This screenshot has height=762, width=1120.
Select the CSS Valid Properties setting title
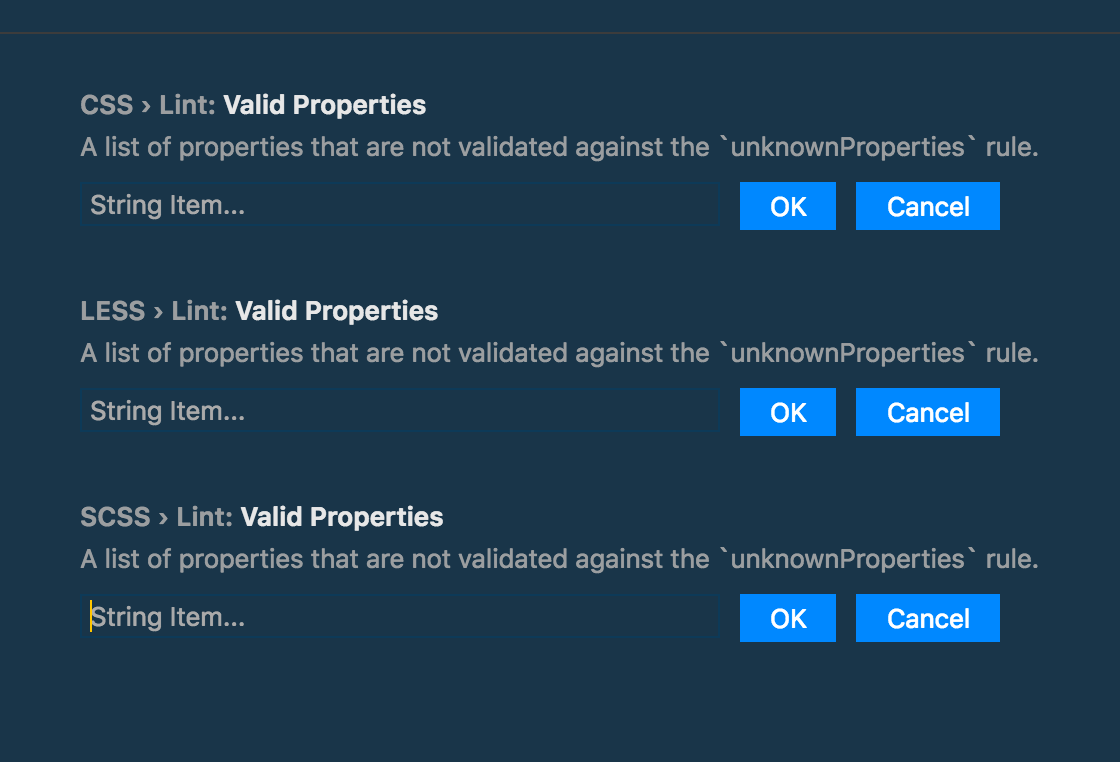tap(326, 104)
